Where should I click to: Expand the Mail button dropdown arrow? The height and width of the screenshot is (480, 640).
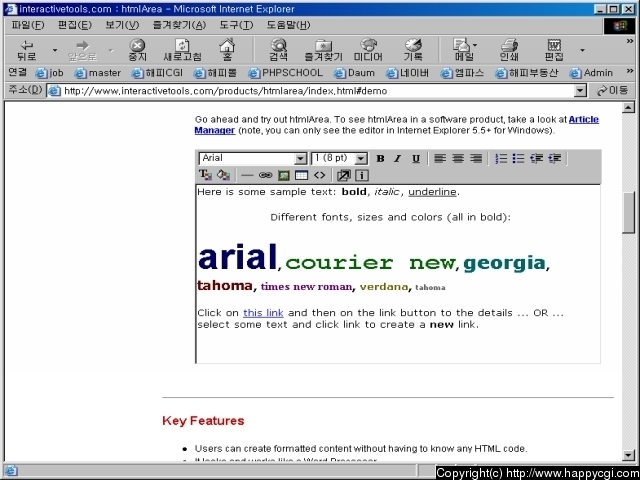475,45
